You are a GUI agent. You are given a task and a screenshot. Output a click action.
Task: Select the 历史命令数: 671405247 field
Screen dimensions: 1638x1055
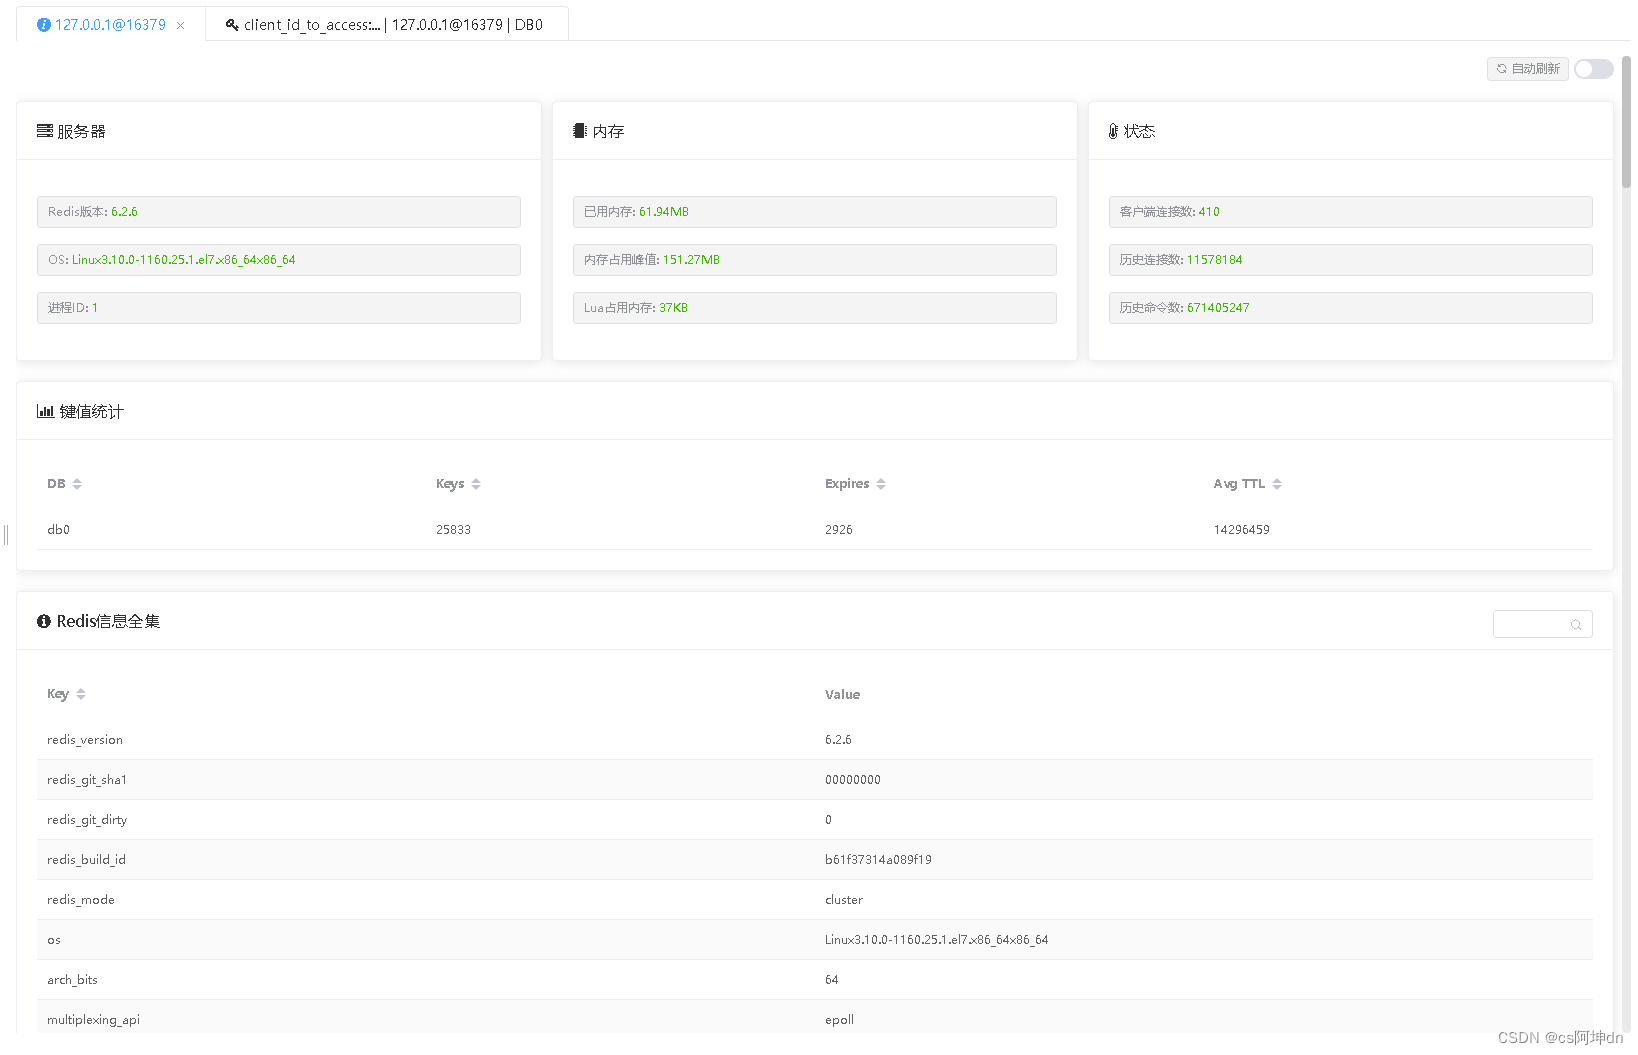coord(1351,308)
